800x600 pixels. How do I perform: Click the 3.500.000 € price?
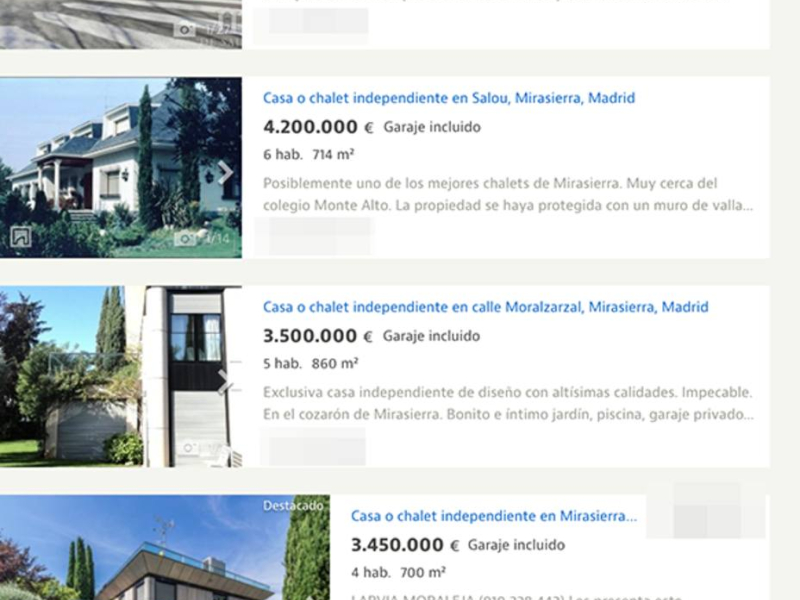tap(318, 336)
